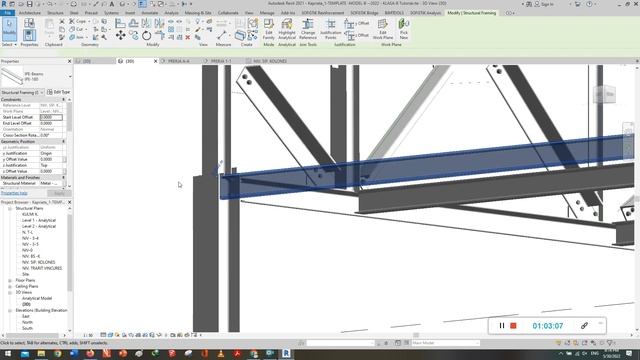Viewport: 640px width, 360px height.
Task: Click the Edit Family button
Action: click(x=269, y=29)
